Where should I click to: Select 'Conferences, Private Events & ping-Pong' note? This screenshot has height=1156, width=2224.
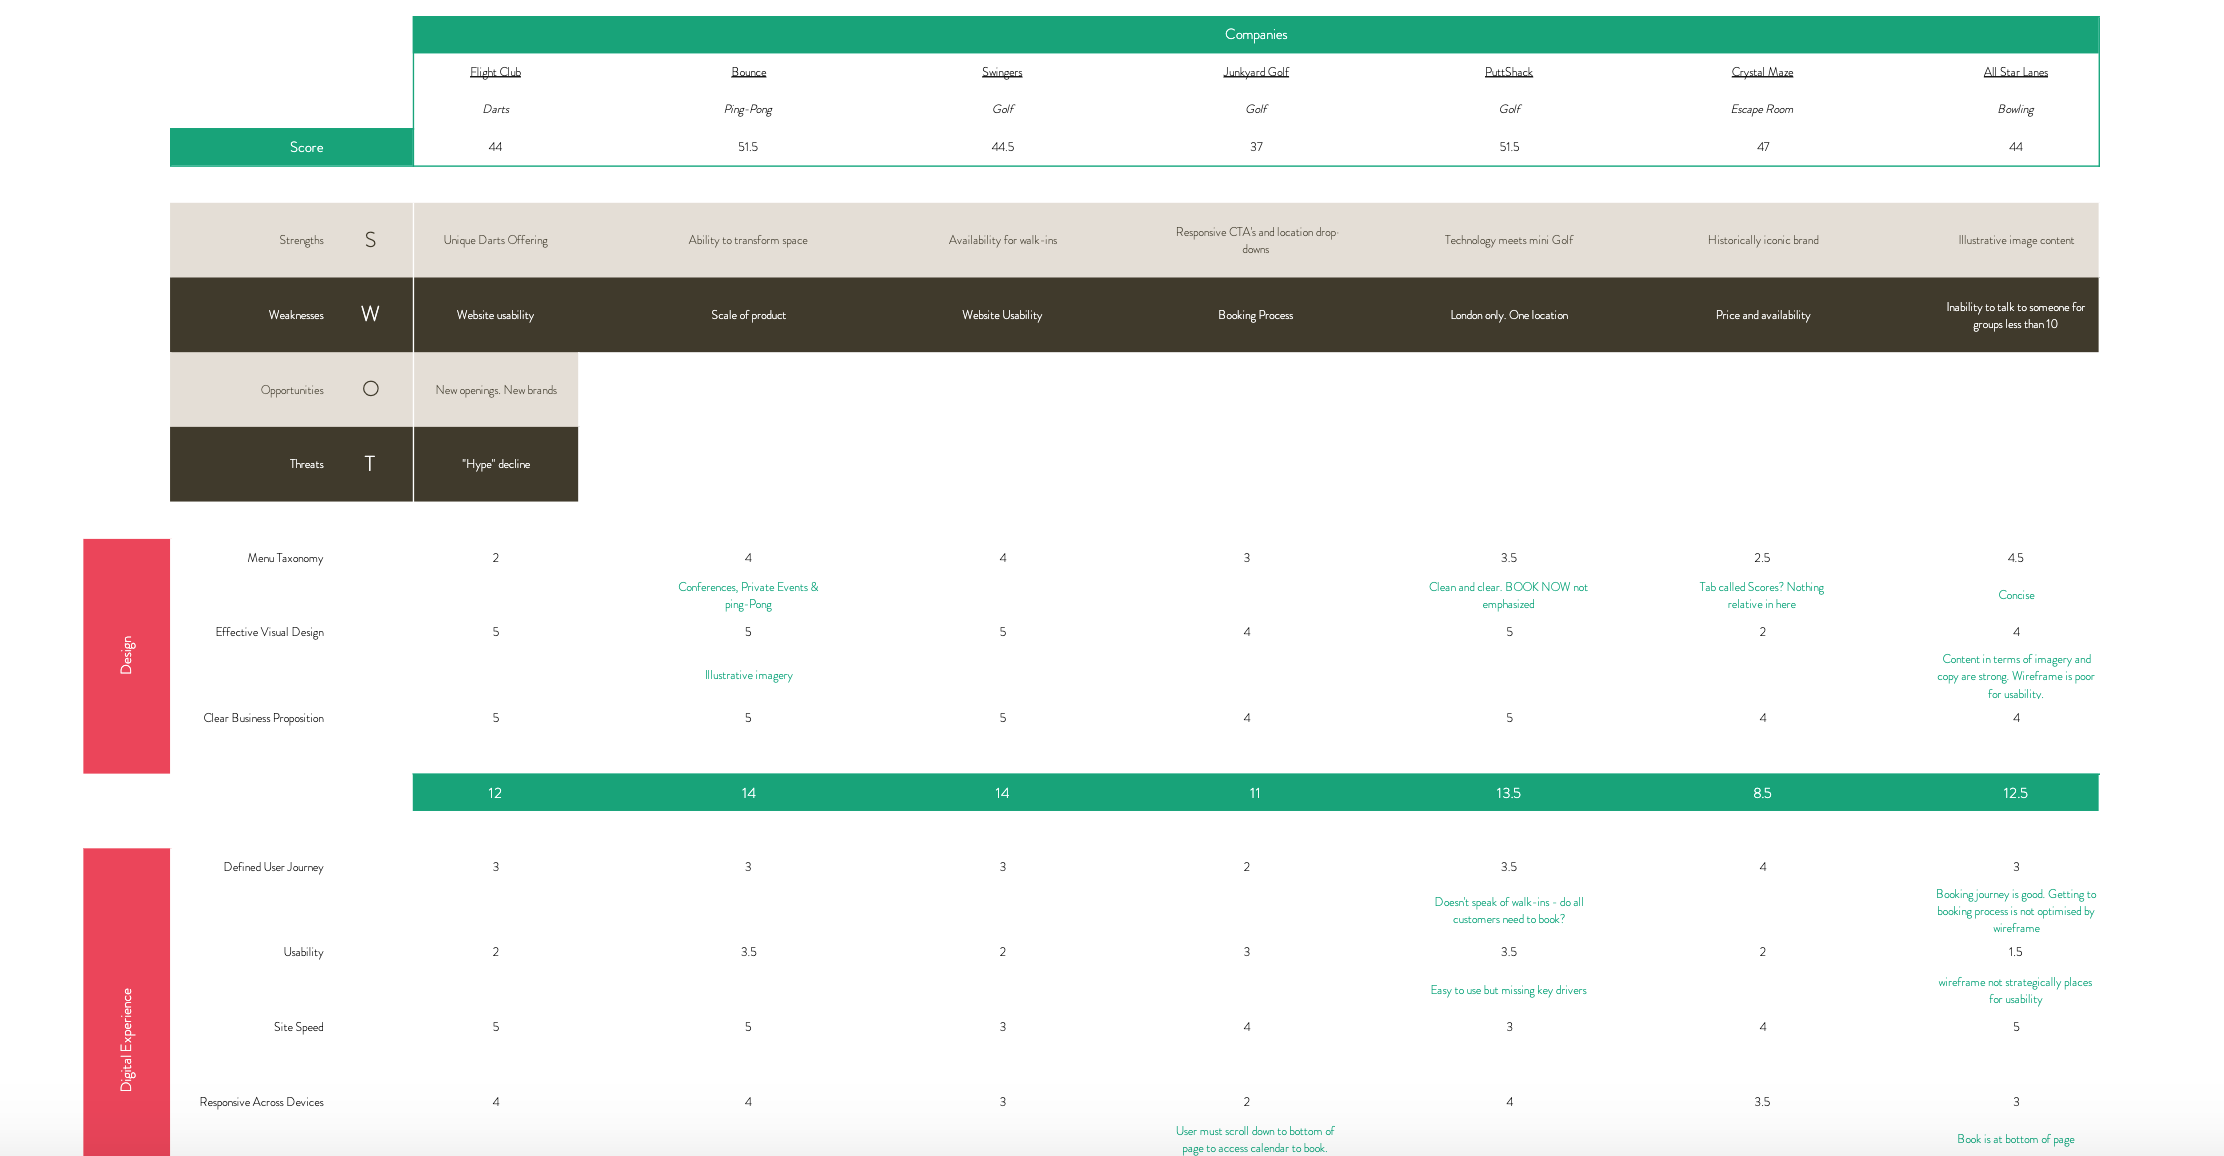point(748,595)
